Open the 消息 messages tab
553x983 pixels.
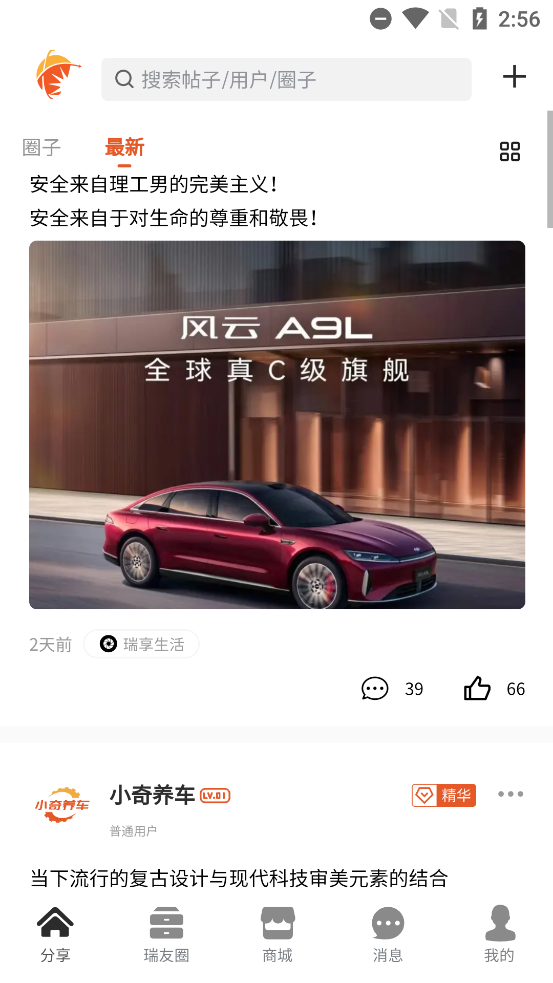(387, 934)
